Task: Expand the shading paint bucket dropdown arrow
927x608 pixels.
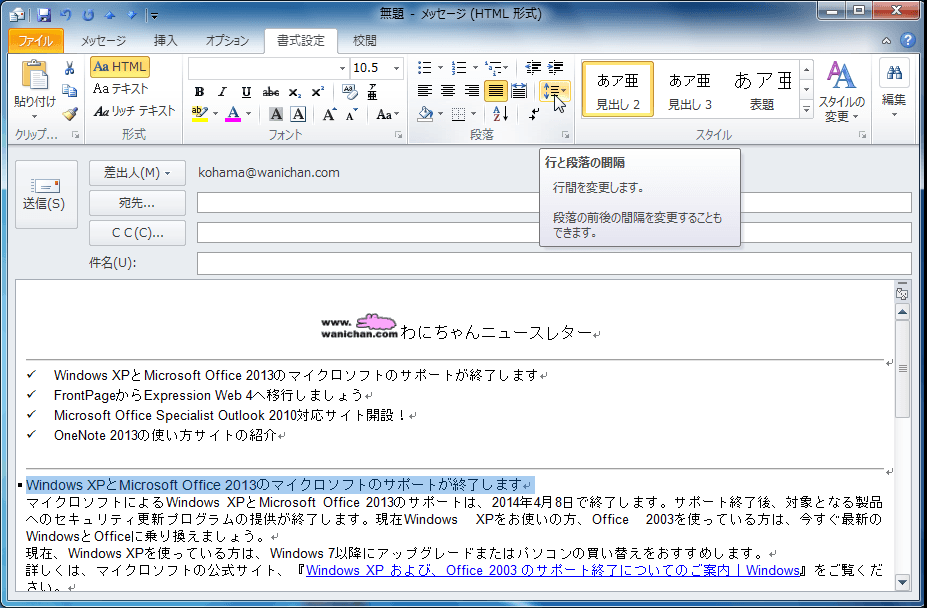Action: 440,114
